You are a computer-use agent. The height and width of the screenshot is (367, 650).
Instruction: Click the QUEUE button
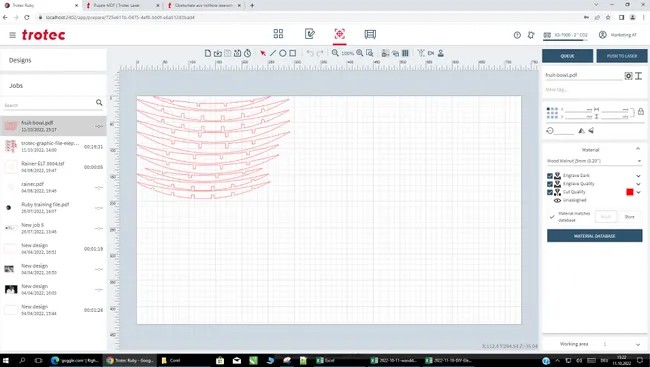[x=568, y=56]
